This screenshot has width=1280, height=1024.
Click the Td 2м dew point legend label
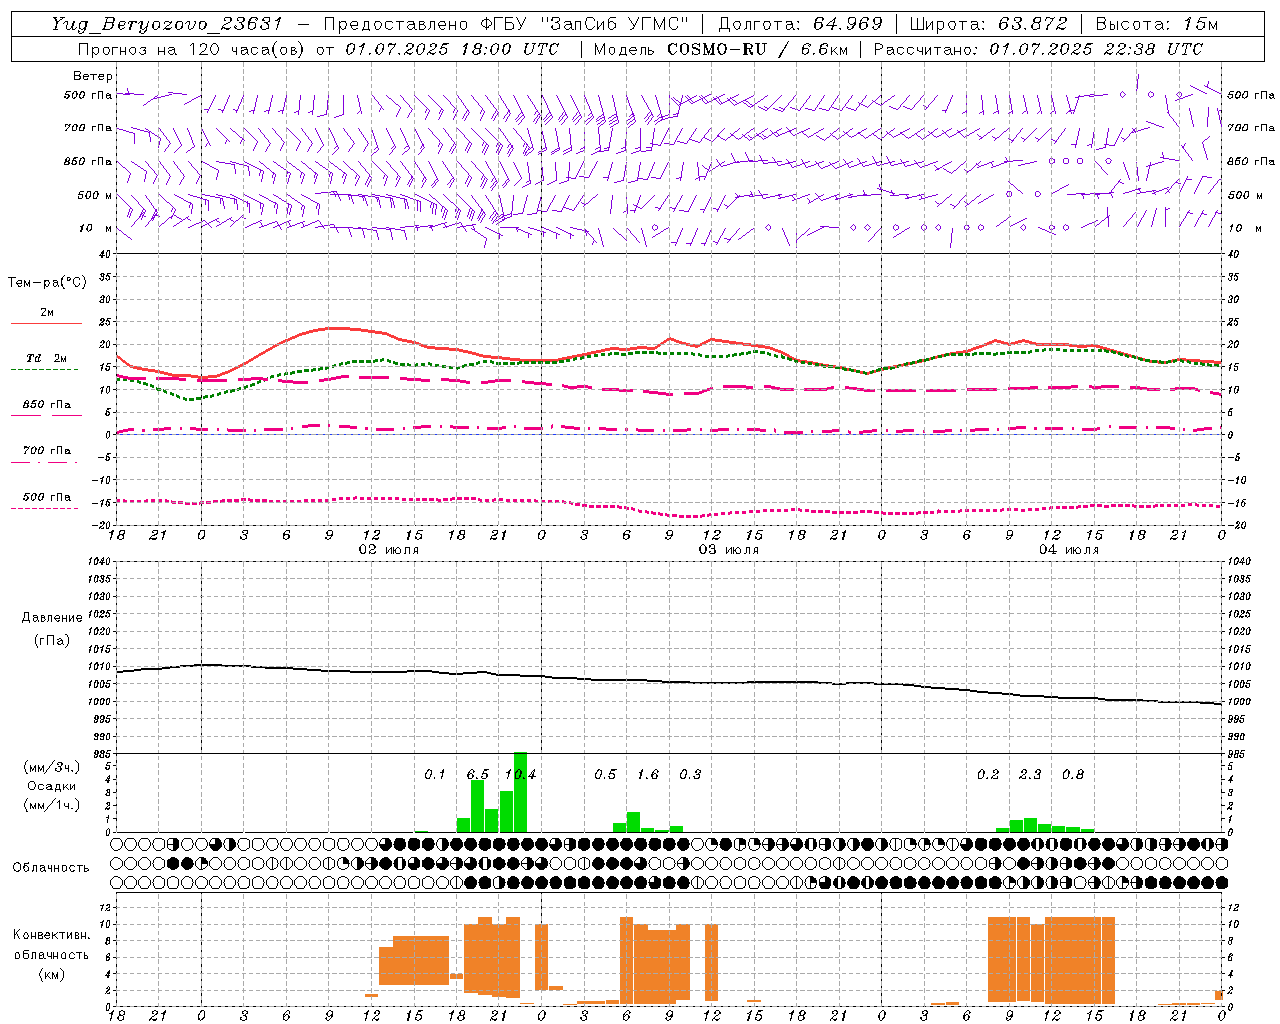coord(47,358)
